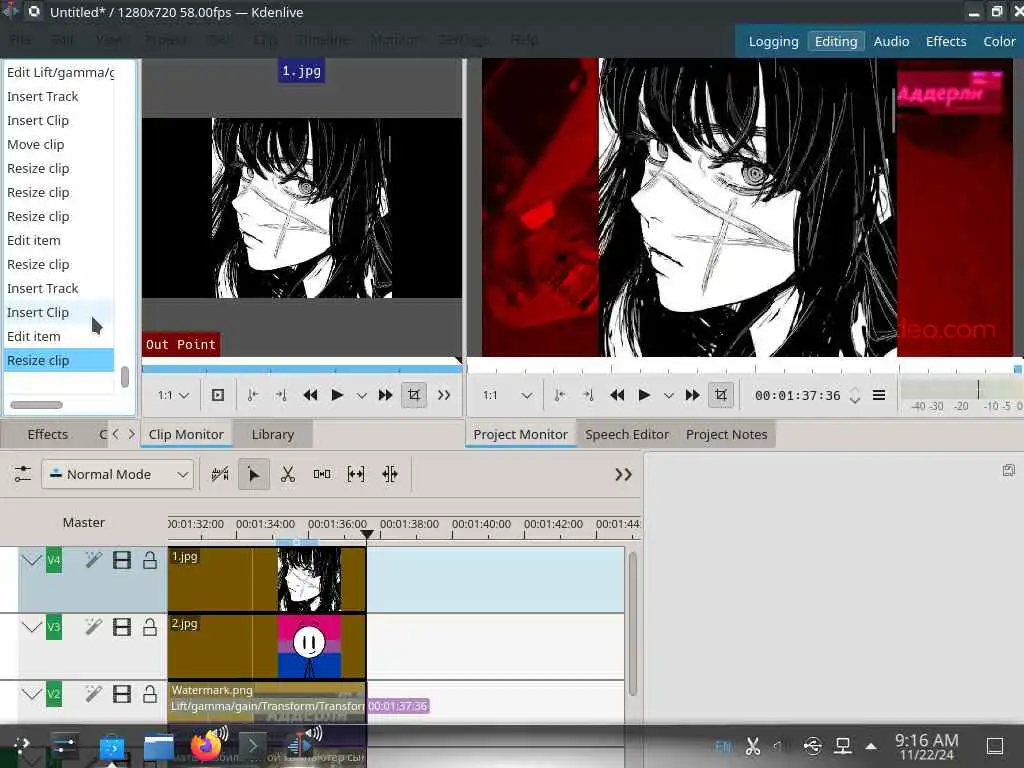Click the square frame icon beside Clip Monitor zoom

(x=218, y=395)
